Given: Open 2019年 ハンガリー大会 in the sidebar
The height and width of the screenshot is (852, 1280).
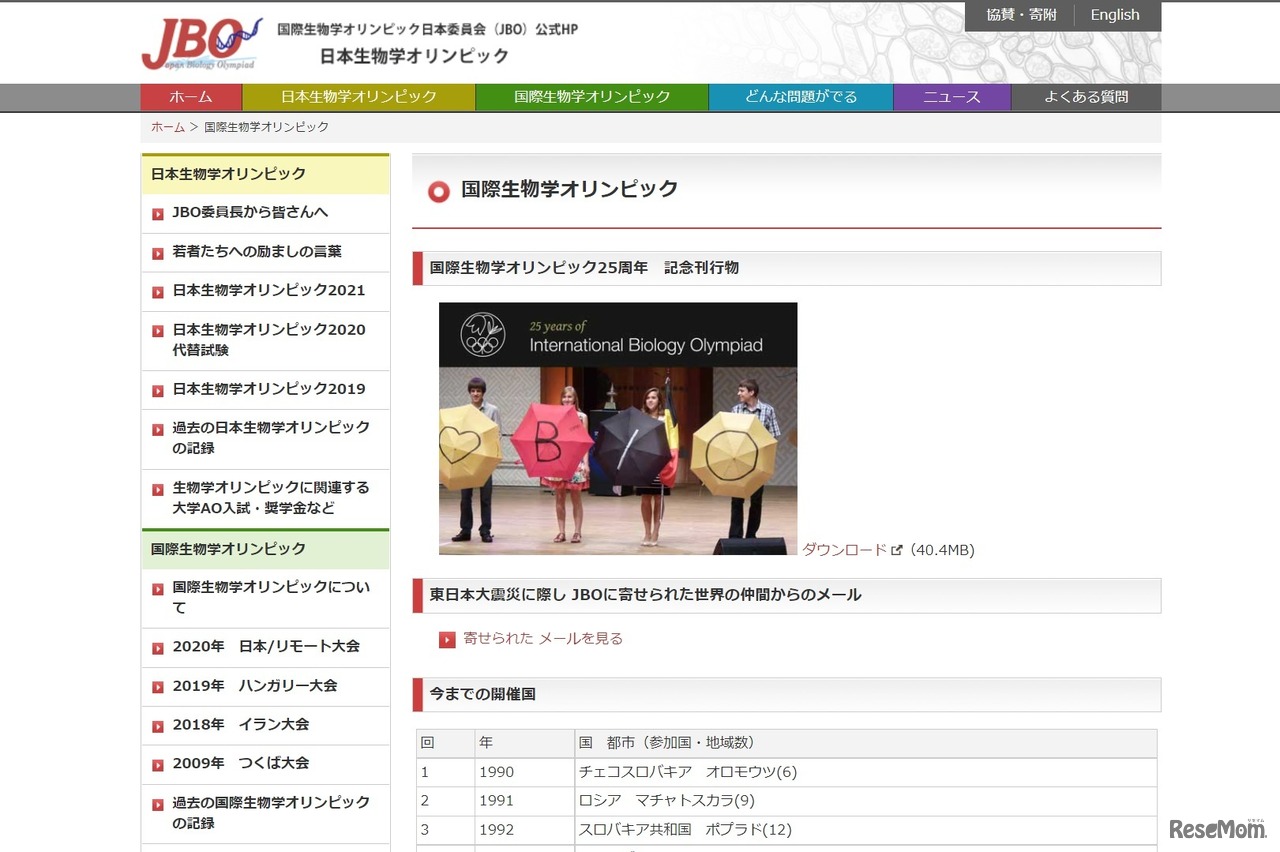Looking at the screenshot, I should [255, 686].
